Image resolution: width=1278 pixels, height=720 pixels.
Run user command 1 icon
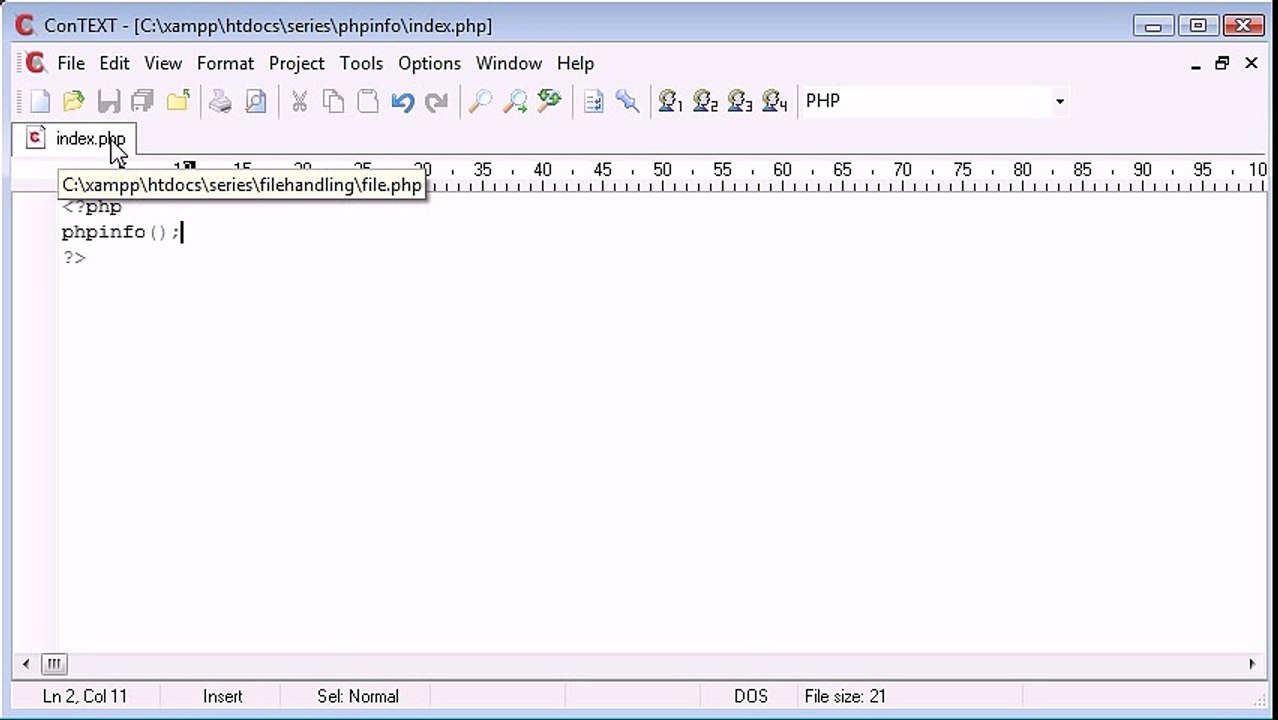(670, 101)
